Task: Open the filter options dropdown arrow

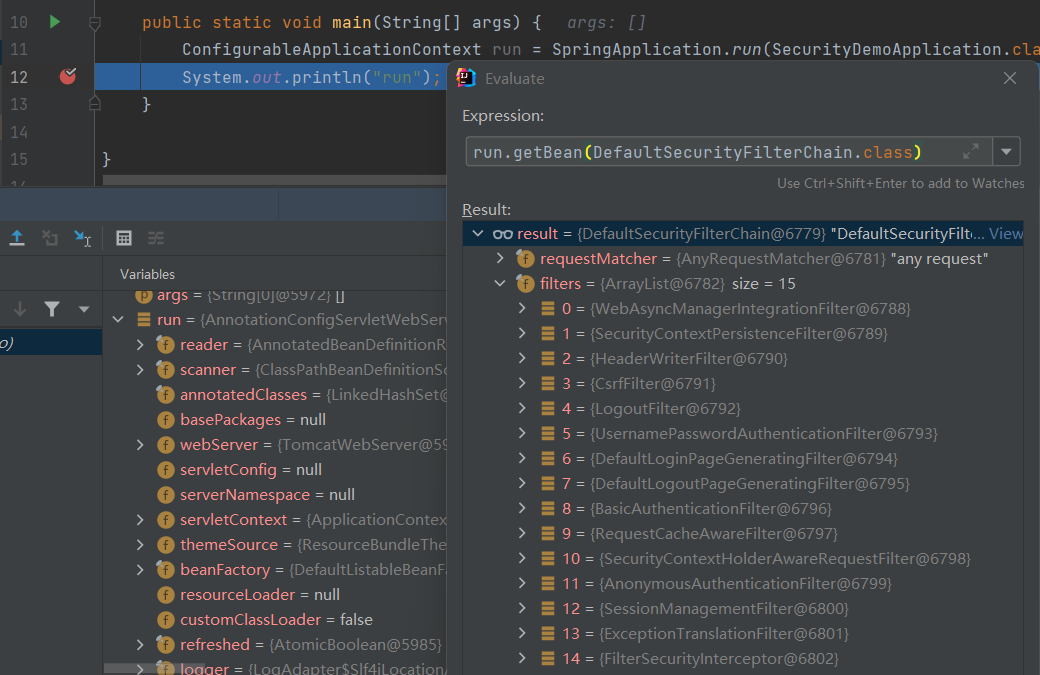Action: pyautogui.click(x=84, y=309)
